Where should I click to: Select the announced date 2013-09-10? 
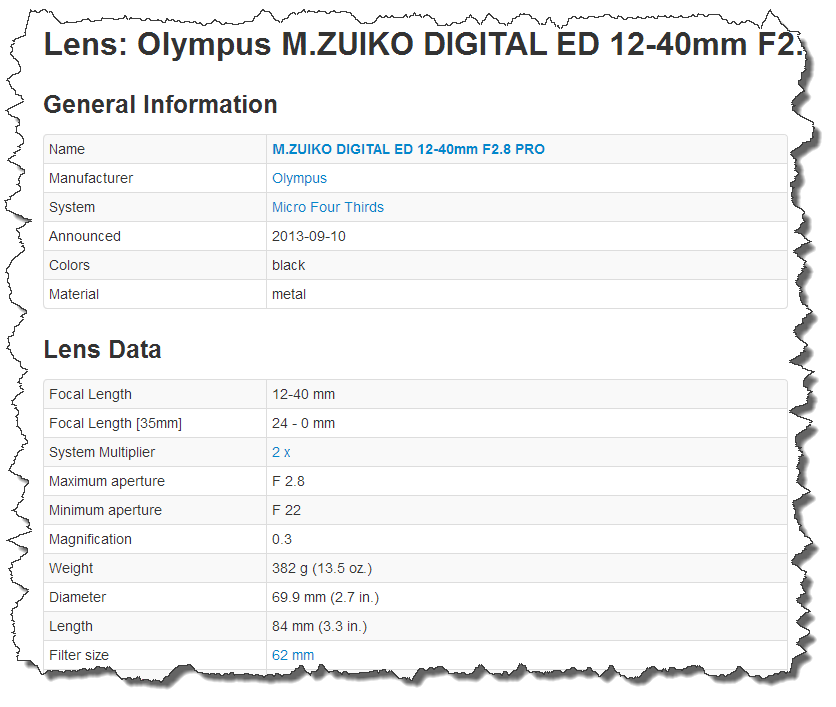point(309,236)
